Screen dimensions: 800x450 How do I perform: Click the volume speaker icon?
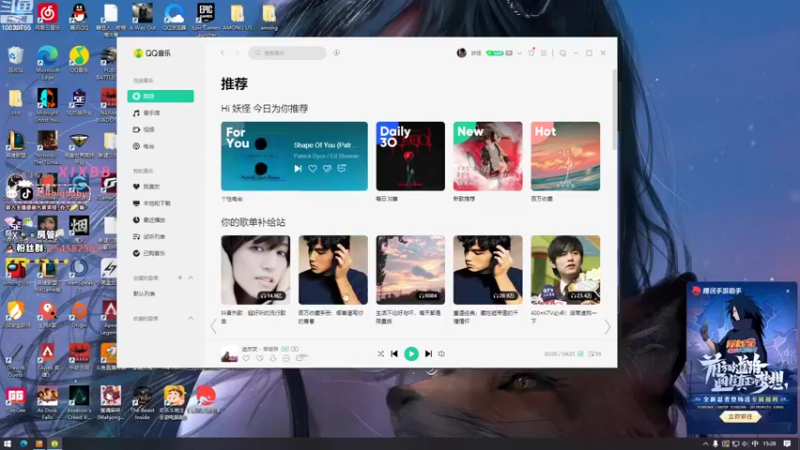click(x=441, y=354)
